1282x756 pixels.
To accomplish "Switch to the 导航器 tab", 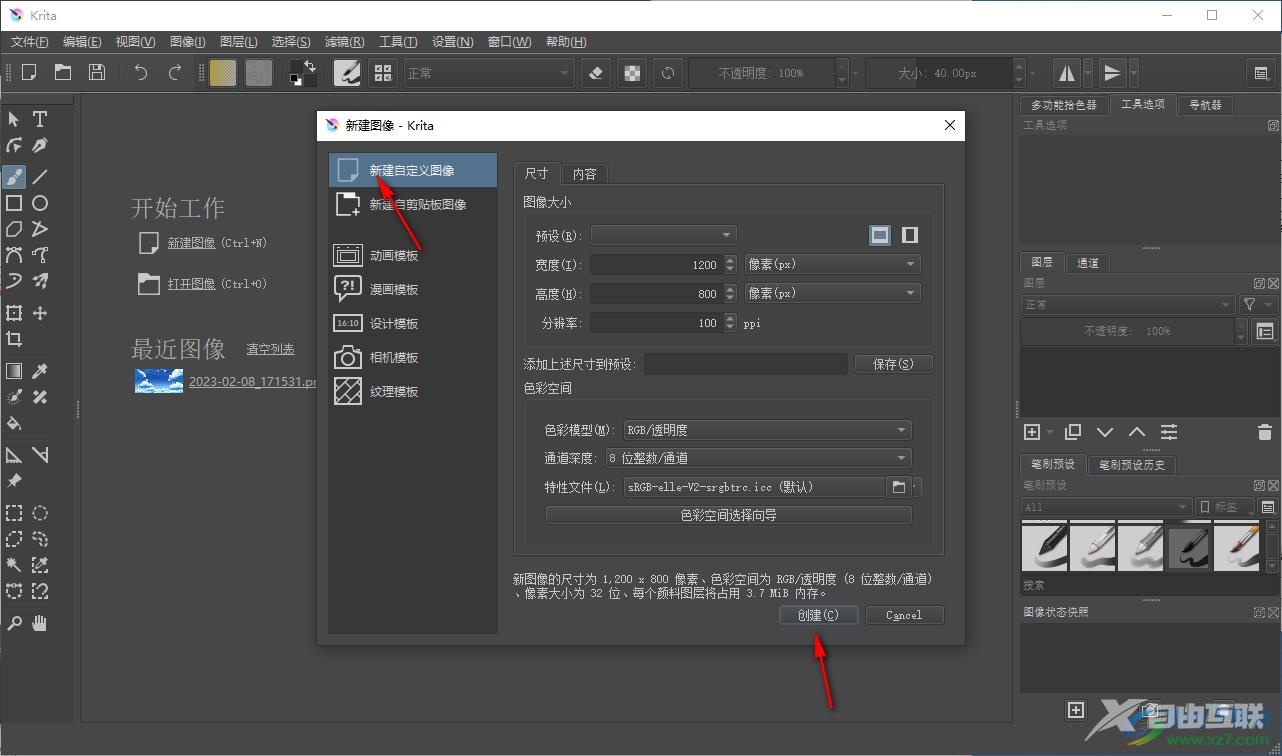I will pos(1205,104).
